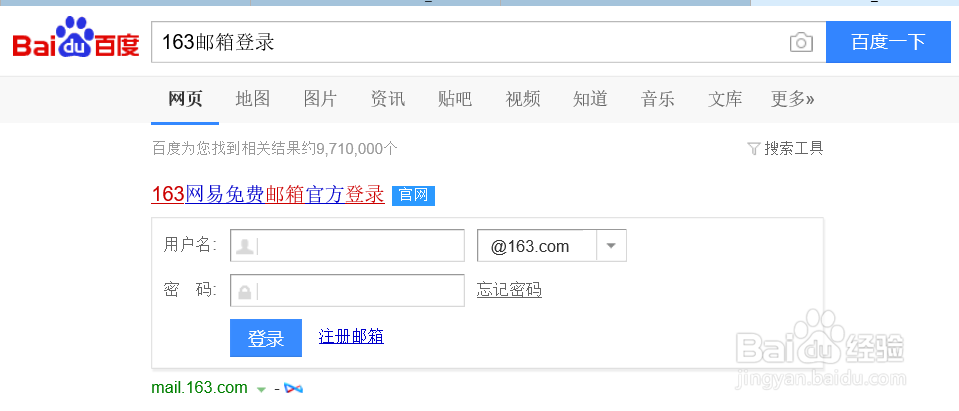Switch to the 知道 tab
959x411 pixels.
[590, 98]
